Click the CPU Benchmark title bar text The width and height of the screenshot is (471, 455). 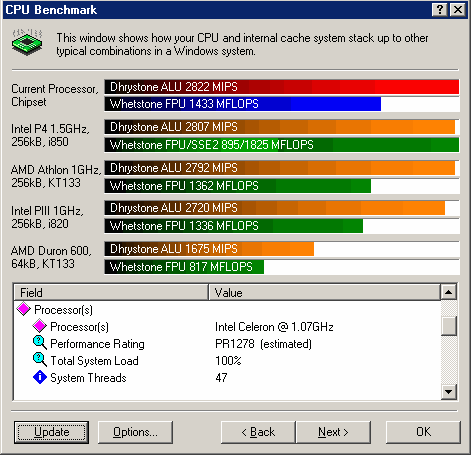click(x=51, y=10)
